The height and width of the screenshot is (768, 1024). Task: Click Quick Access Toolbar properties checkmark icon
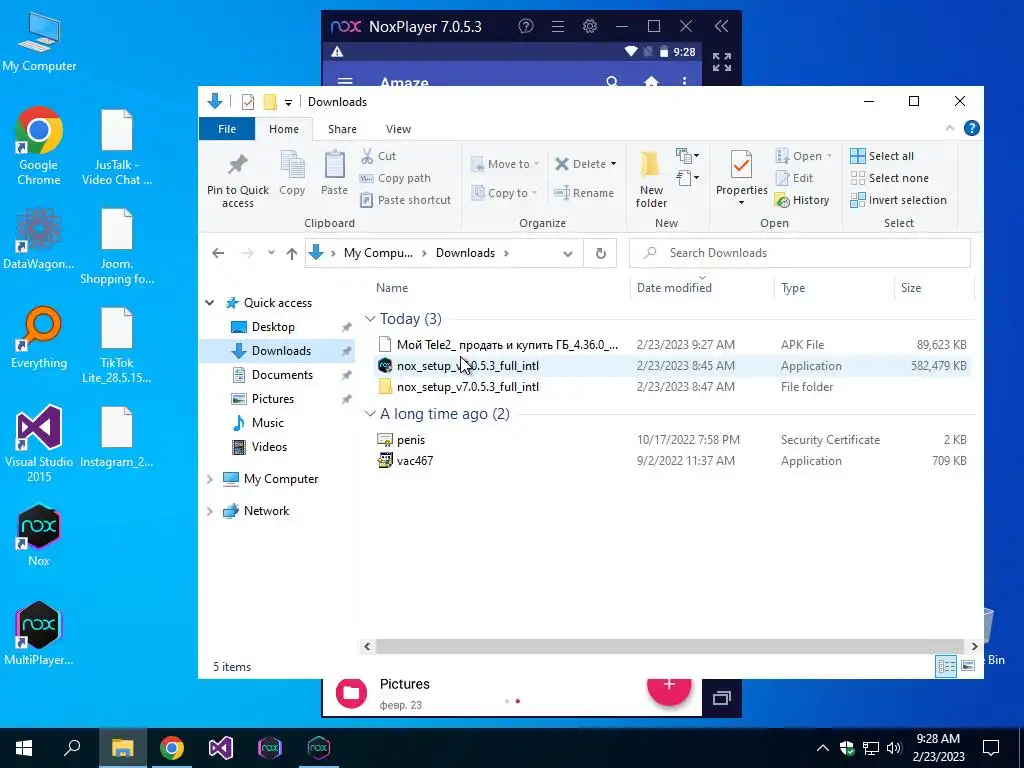click(248, 102)
